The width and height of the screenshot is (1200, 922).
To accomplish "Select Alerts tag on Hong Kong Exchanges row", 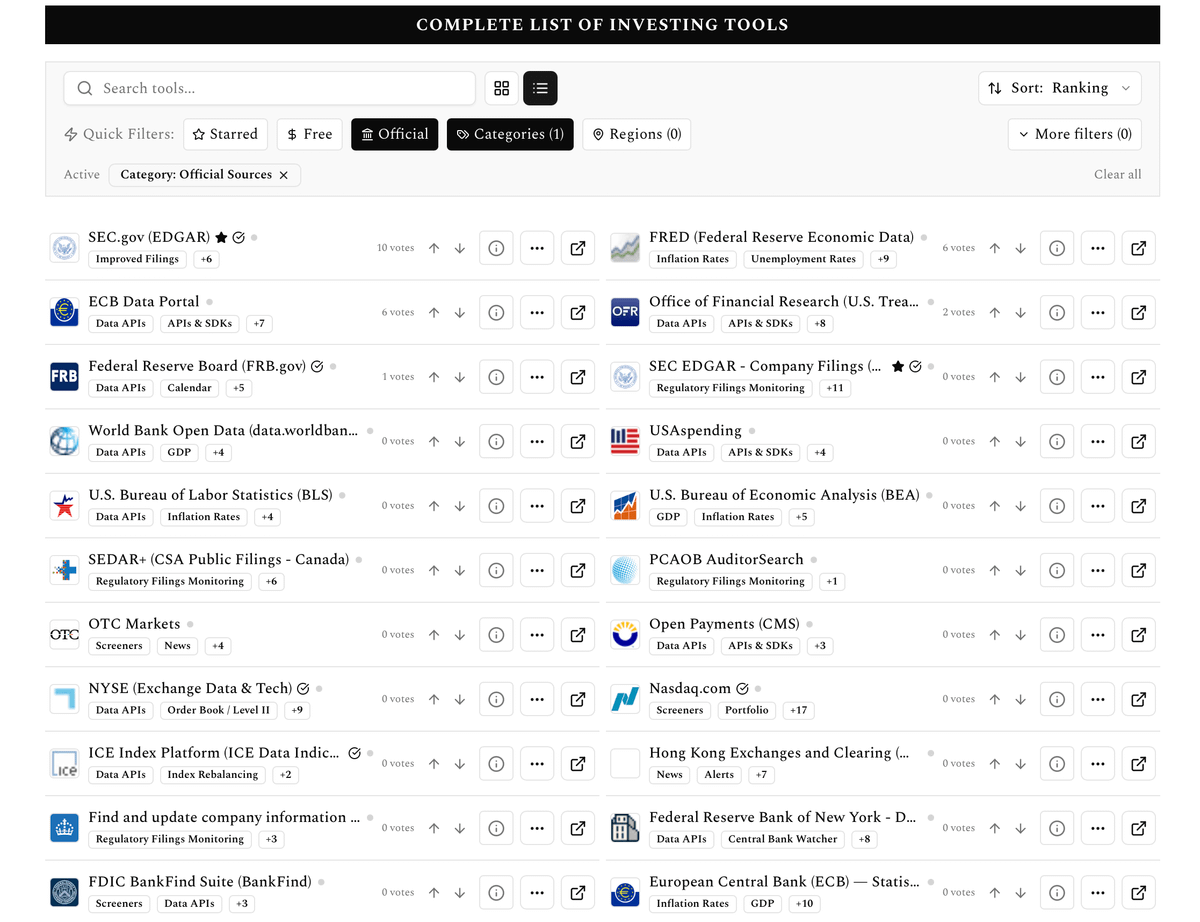I will 719,775.
